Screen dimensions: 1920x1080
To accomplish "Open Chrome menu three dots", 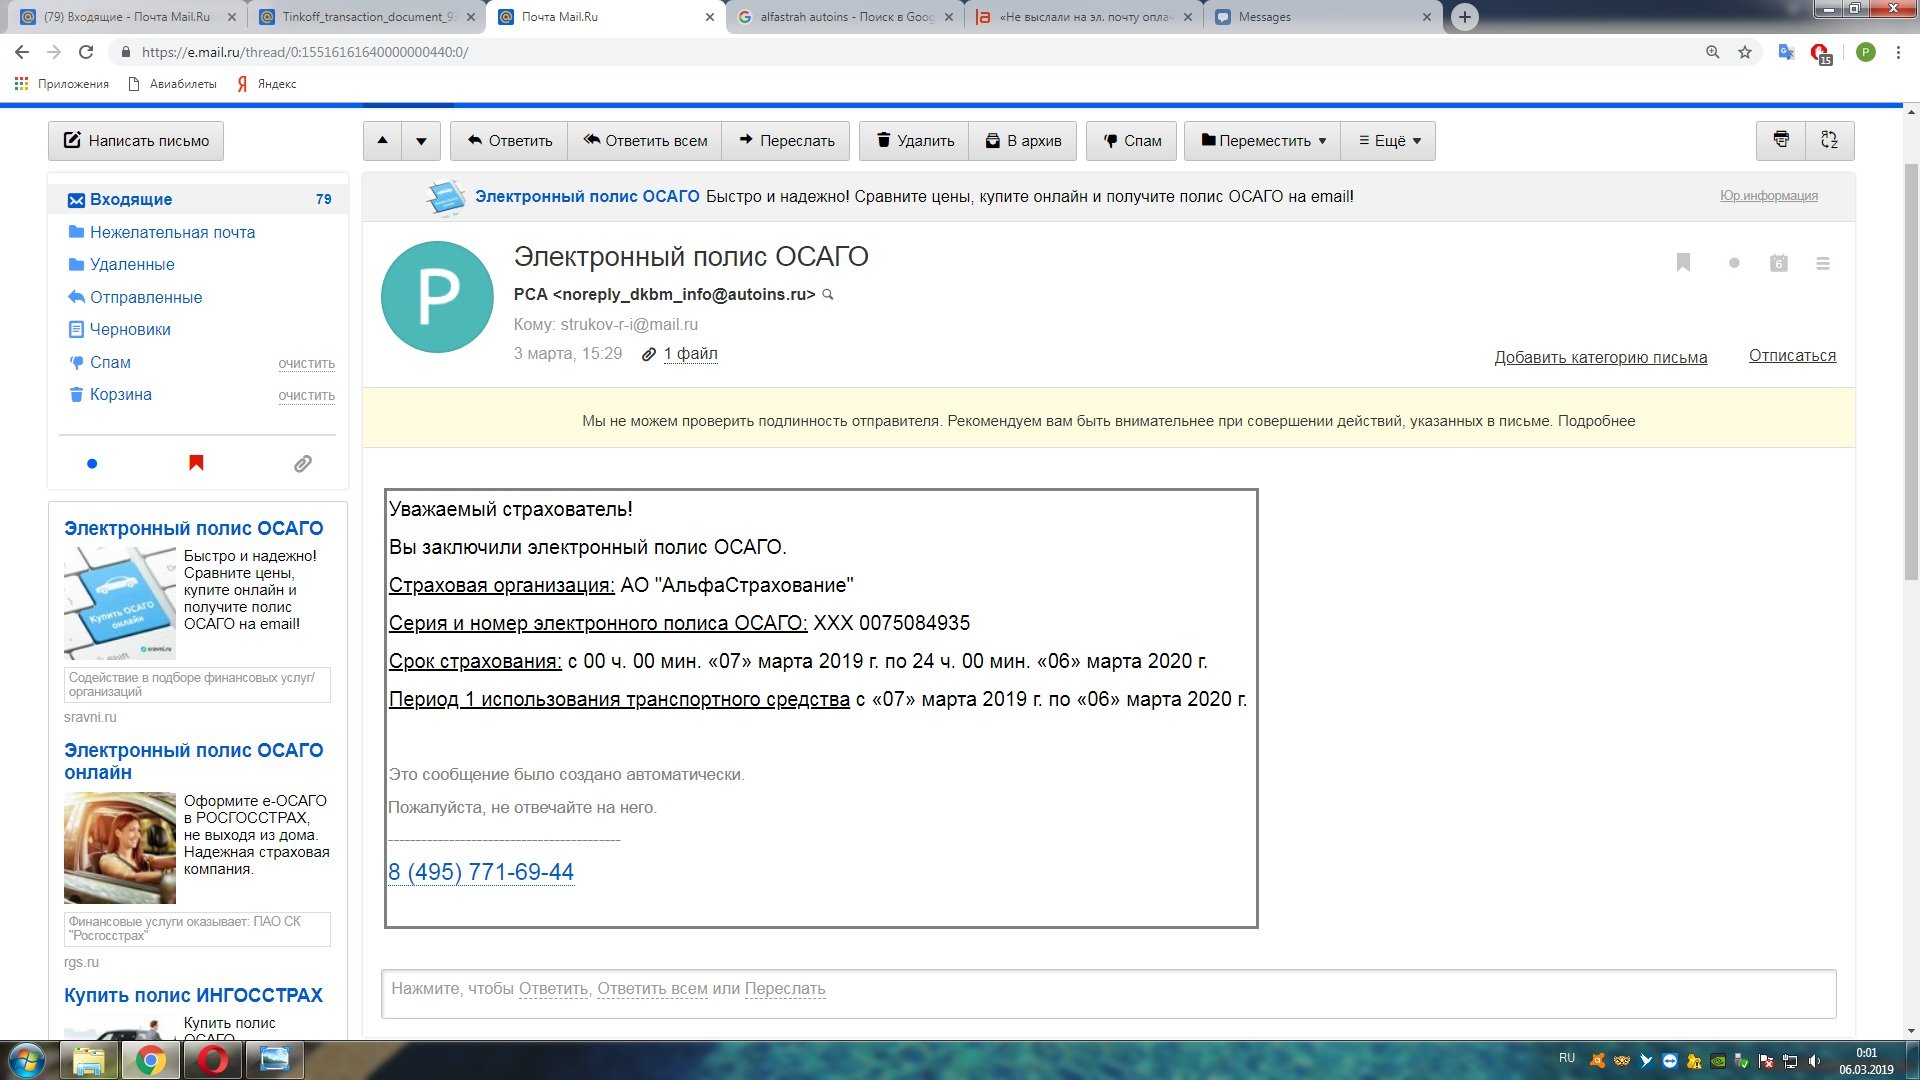I will point(1898,52).
